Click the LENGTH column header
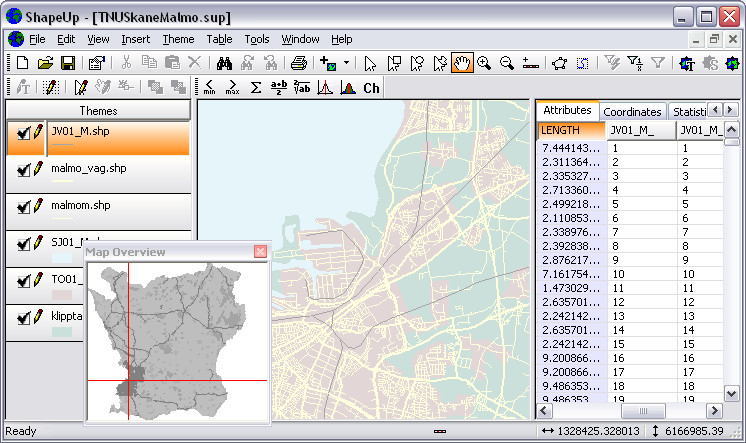Screen dimensions: 746x443 click(x=571, y=130)
